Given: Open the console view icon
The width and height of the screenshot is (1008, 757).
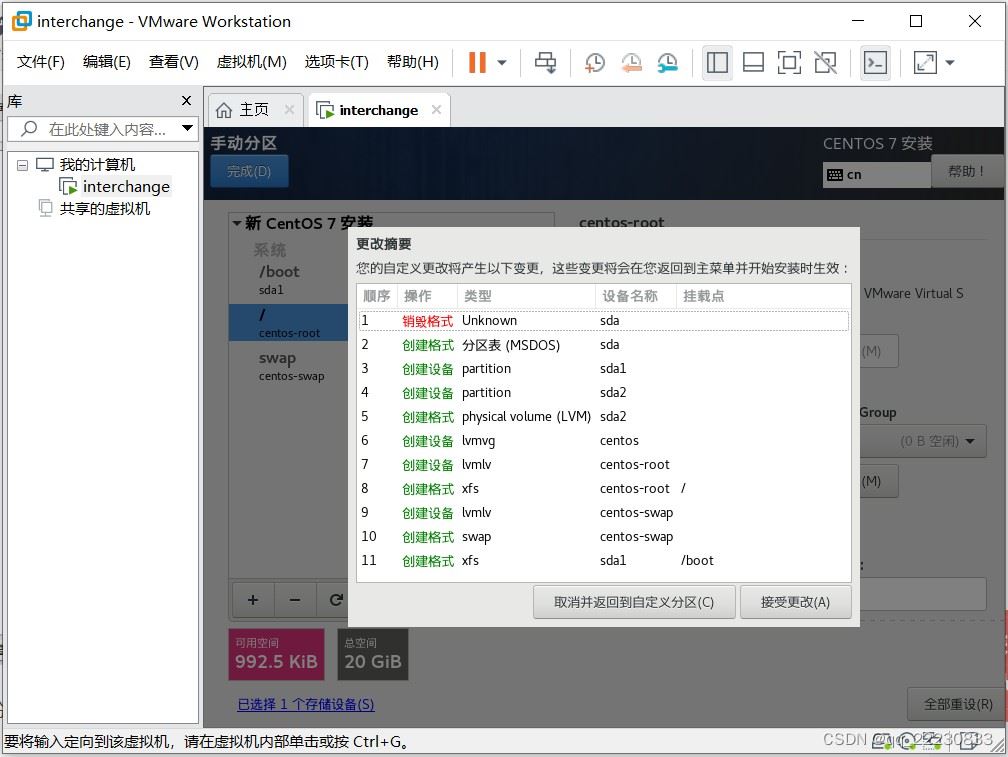Looking at the screenshot, I should click(876, 62).
